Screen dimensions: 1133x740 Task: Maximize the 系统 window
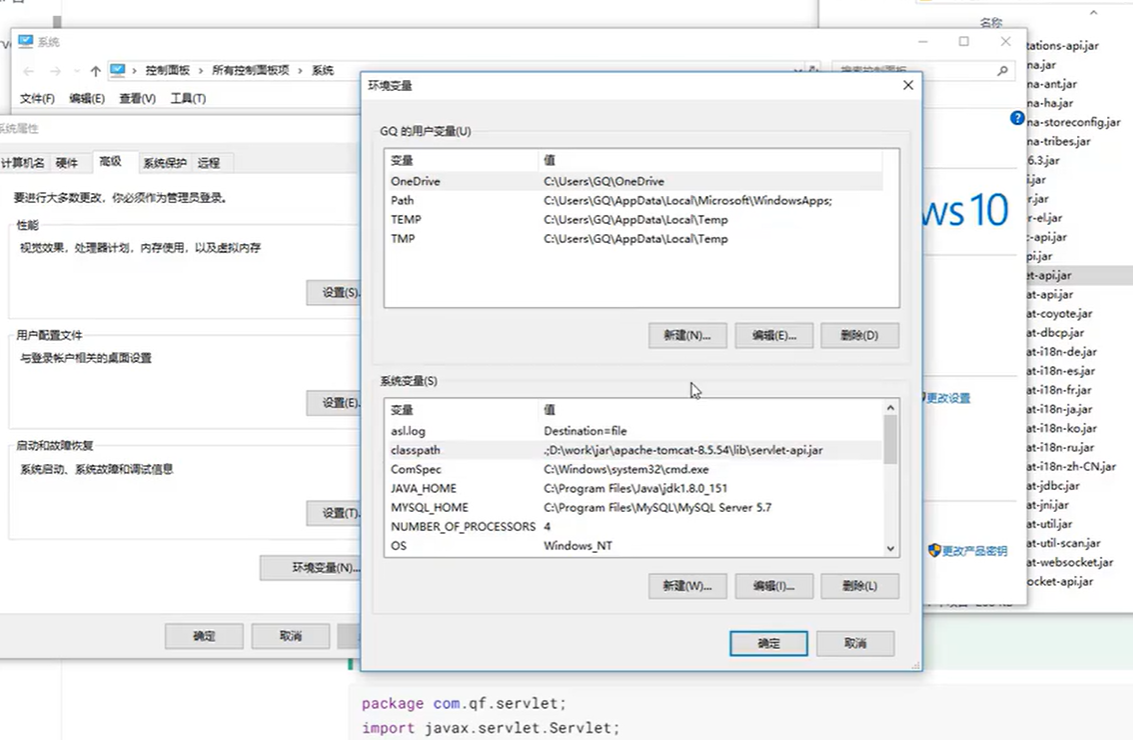pyautogui.click(x=963, y=42)
